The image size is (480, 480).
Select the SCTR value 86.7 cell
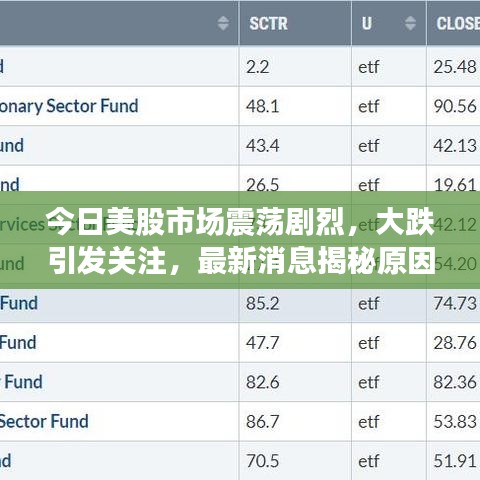pos(295,421)
